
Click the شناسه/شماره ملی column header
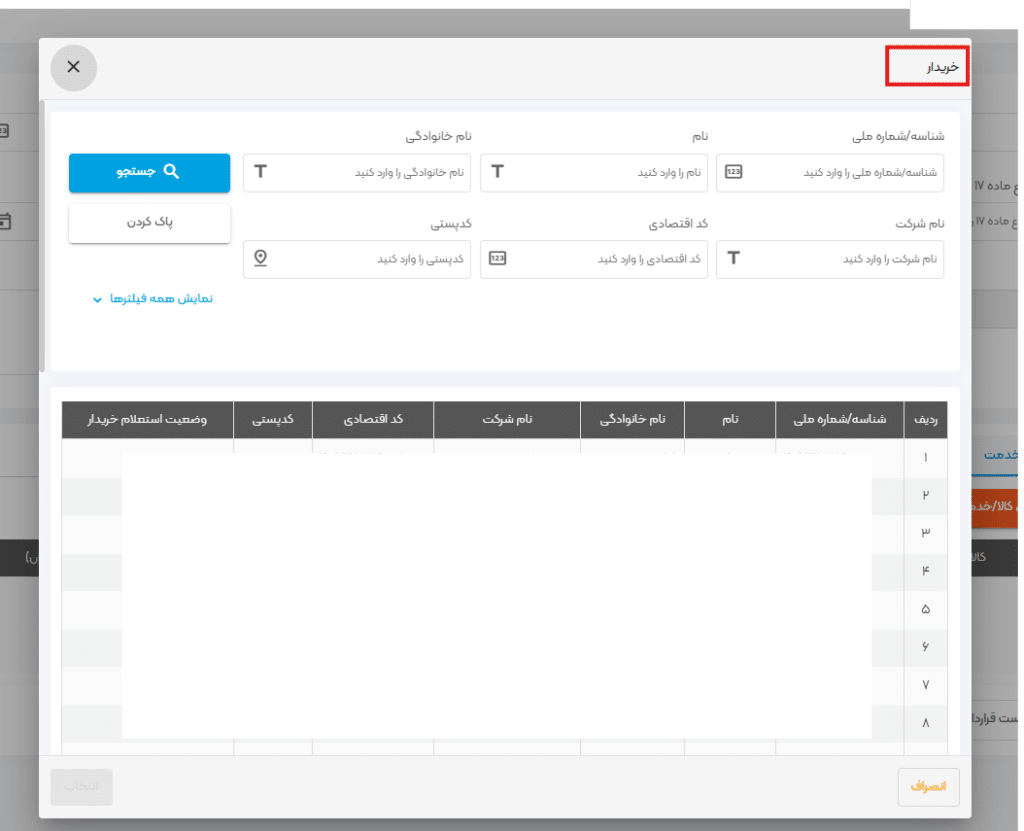click(839, 420)
